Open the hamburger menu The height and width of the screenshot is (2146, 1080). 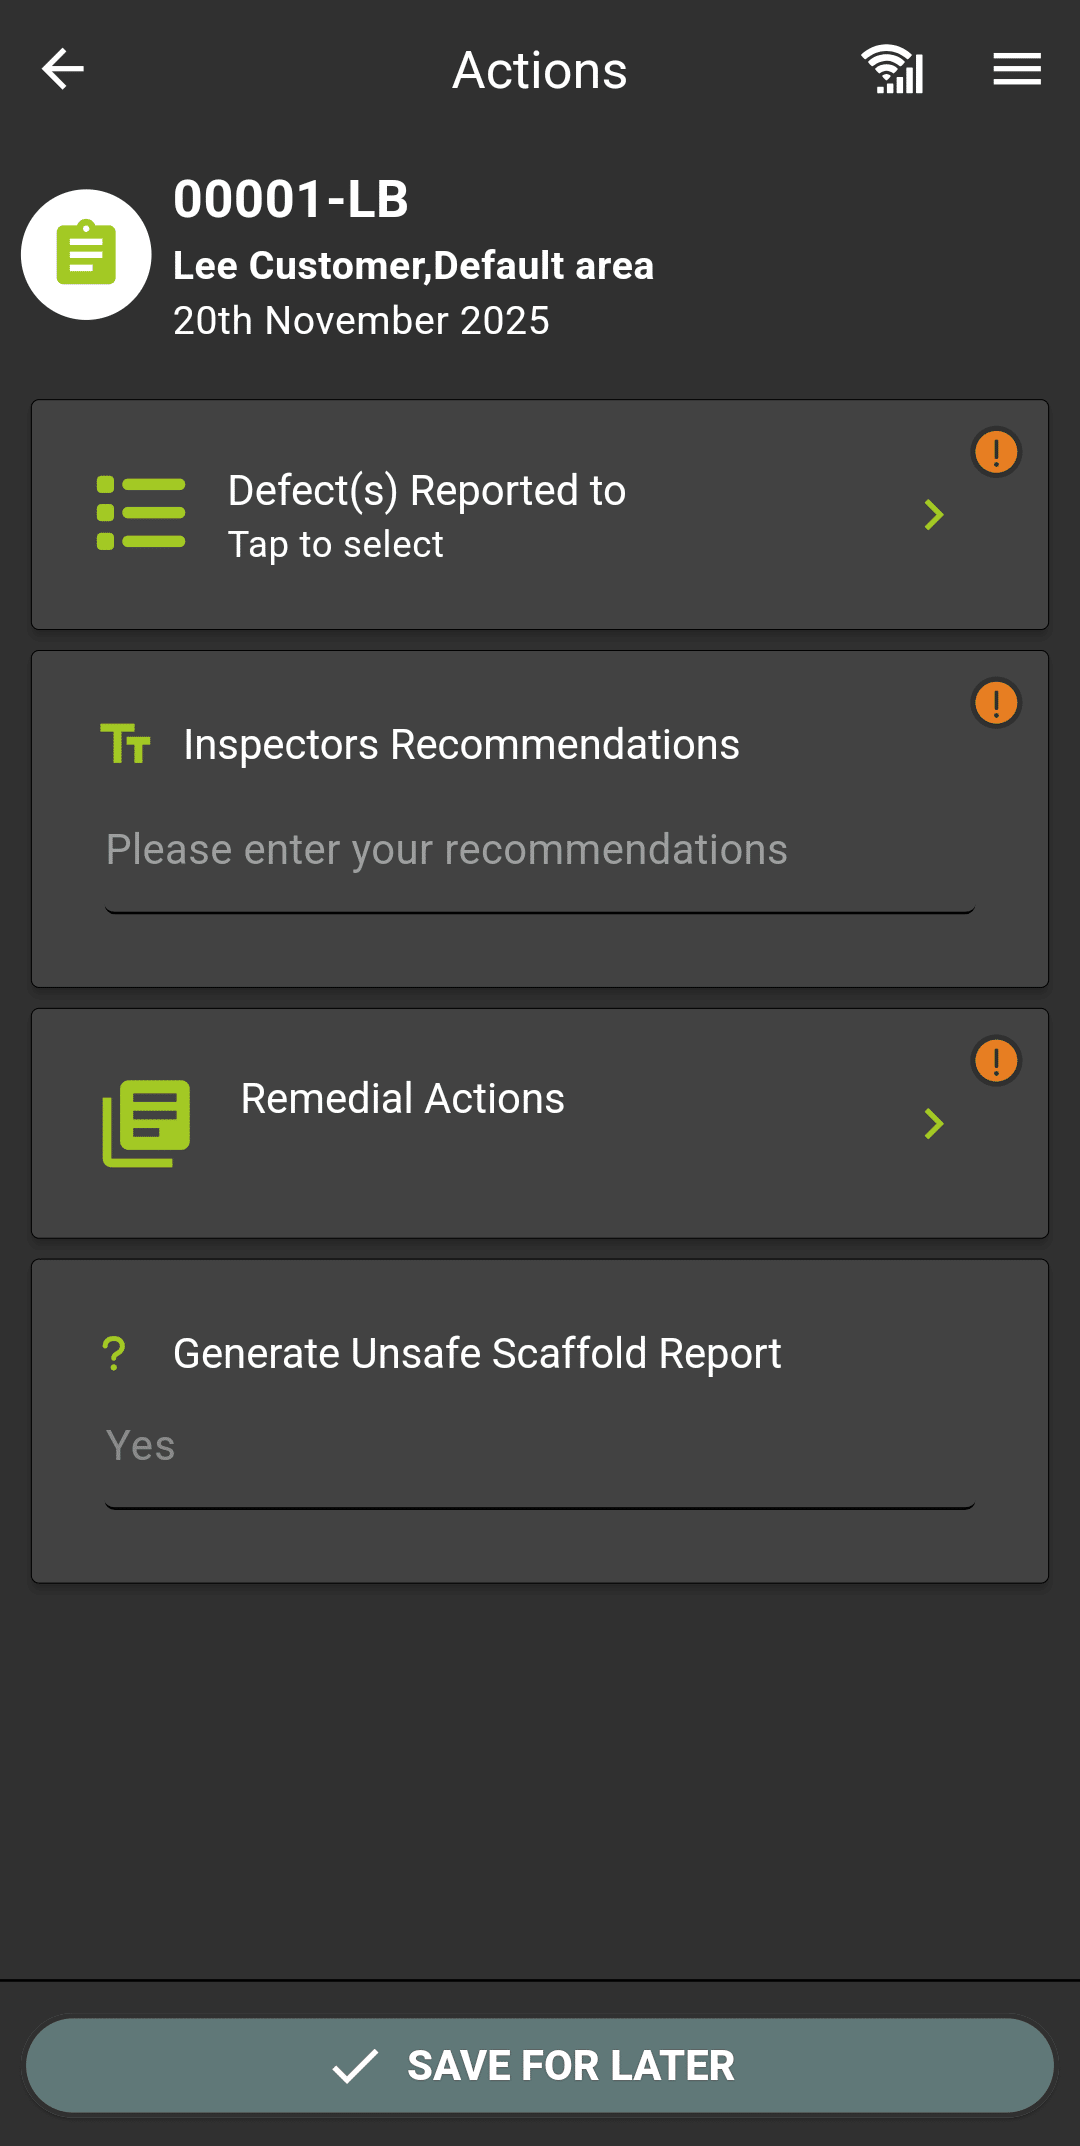tap(1017, 69)
